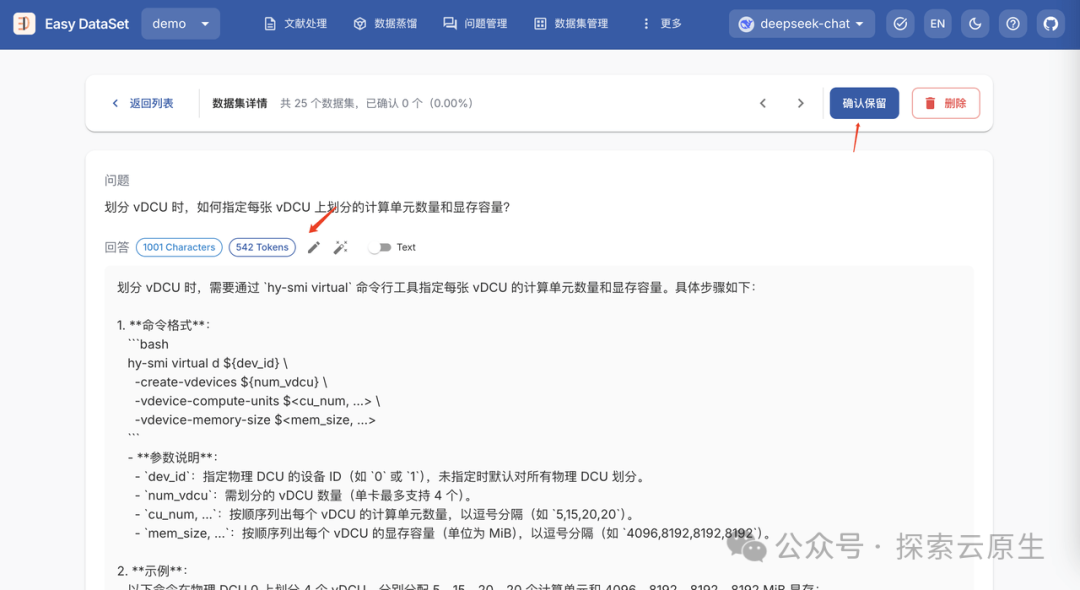Open the project's GitHub repository icon
This screenshot has width=1080, height=590.
(x=1050, y=22)
